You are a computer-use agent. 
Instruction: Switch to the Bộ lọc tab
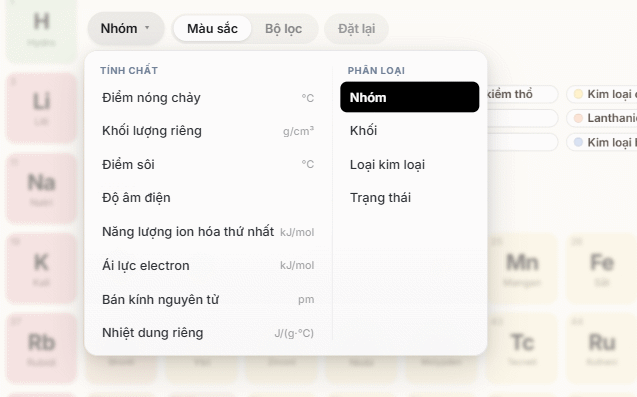coord(284,29)
